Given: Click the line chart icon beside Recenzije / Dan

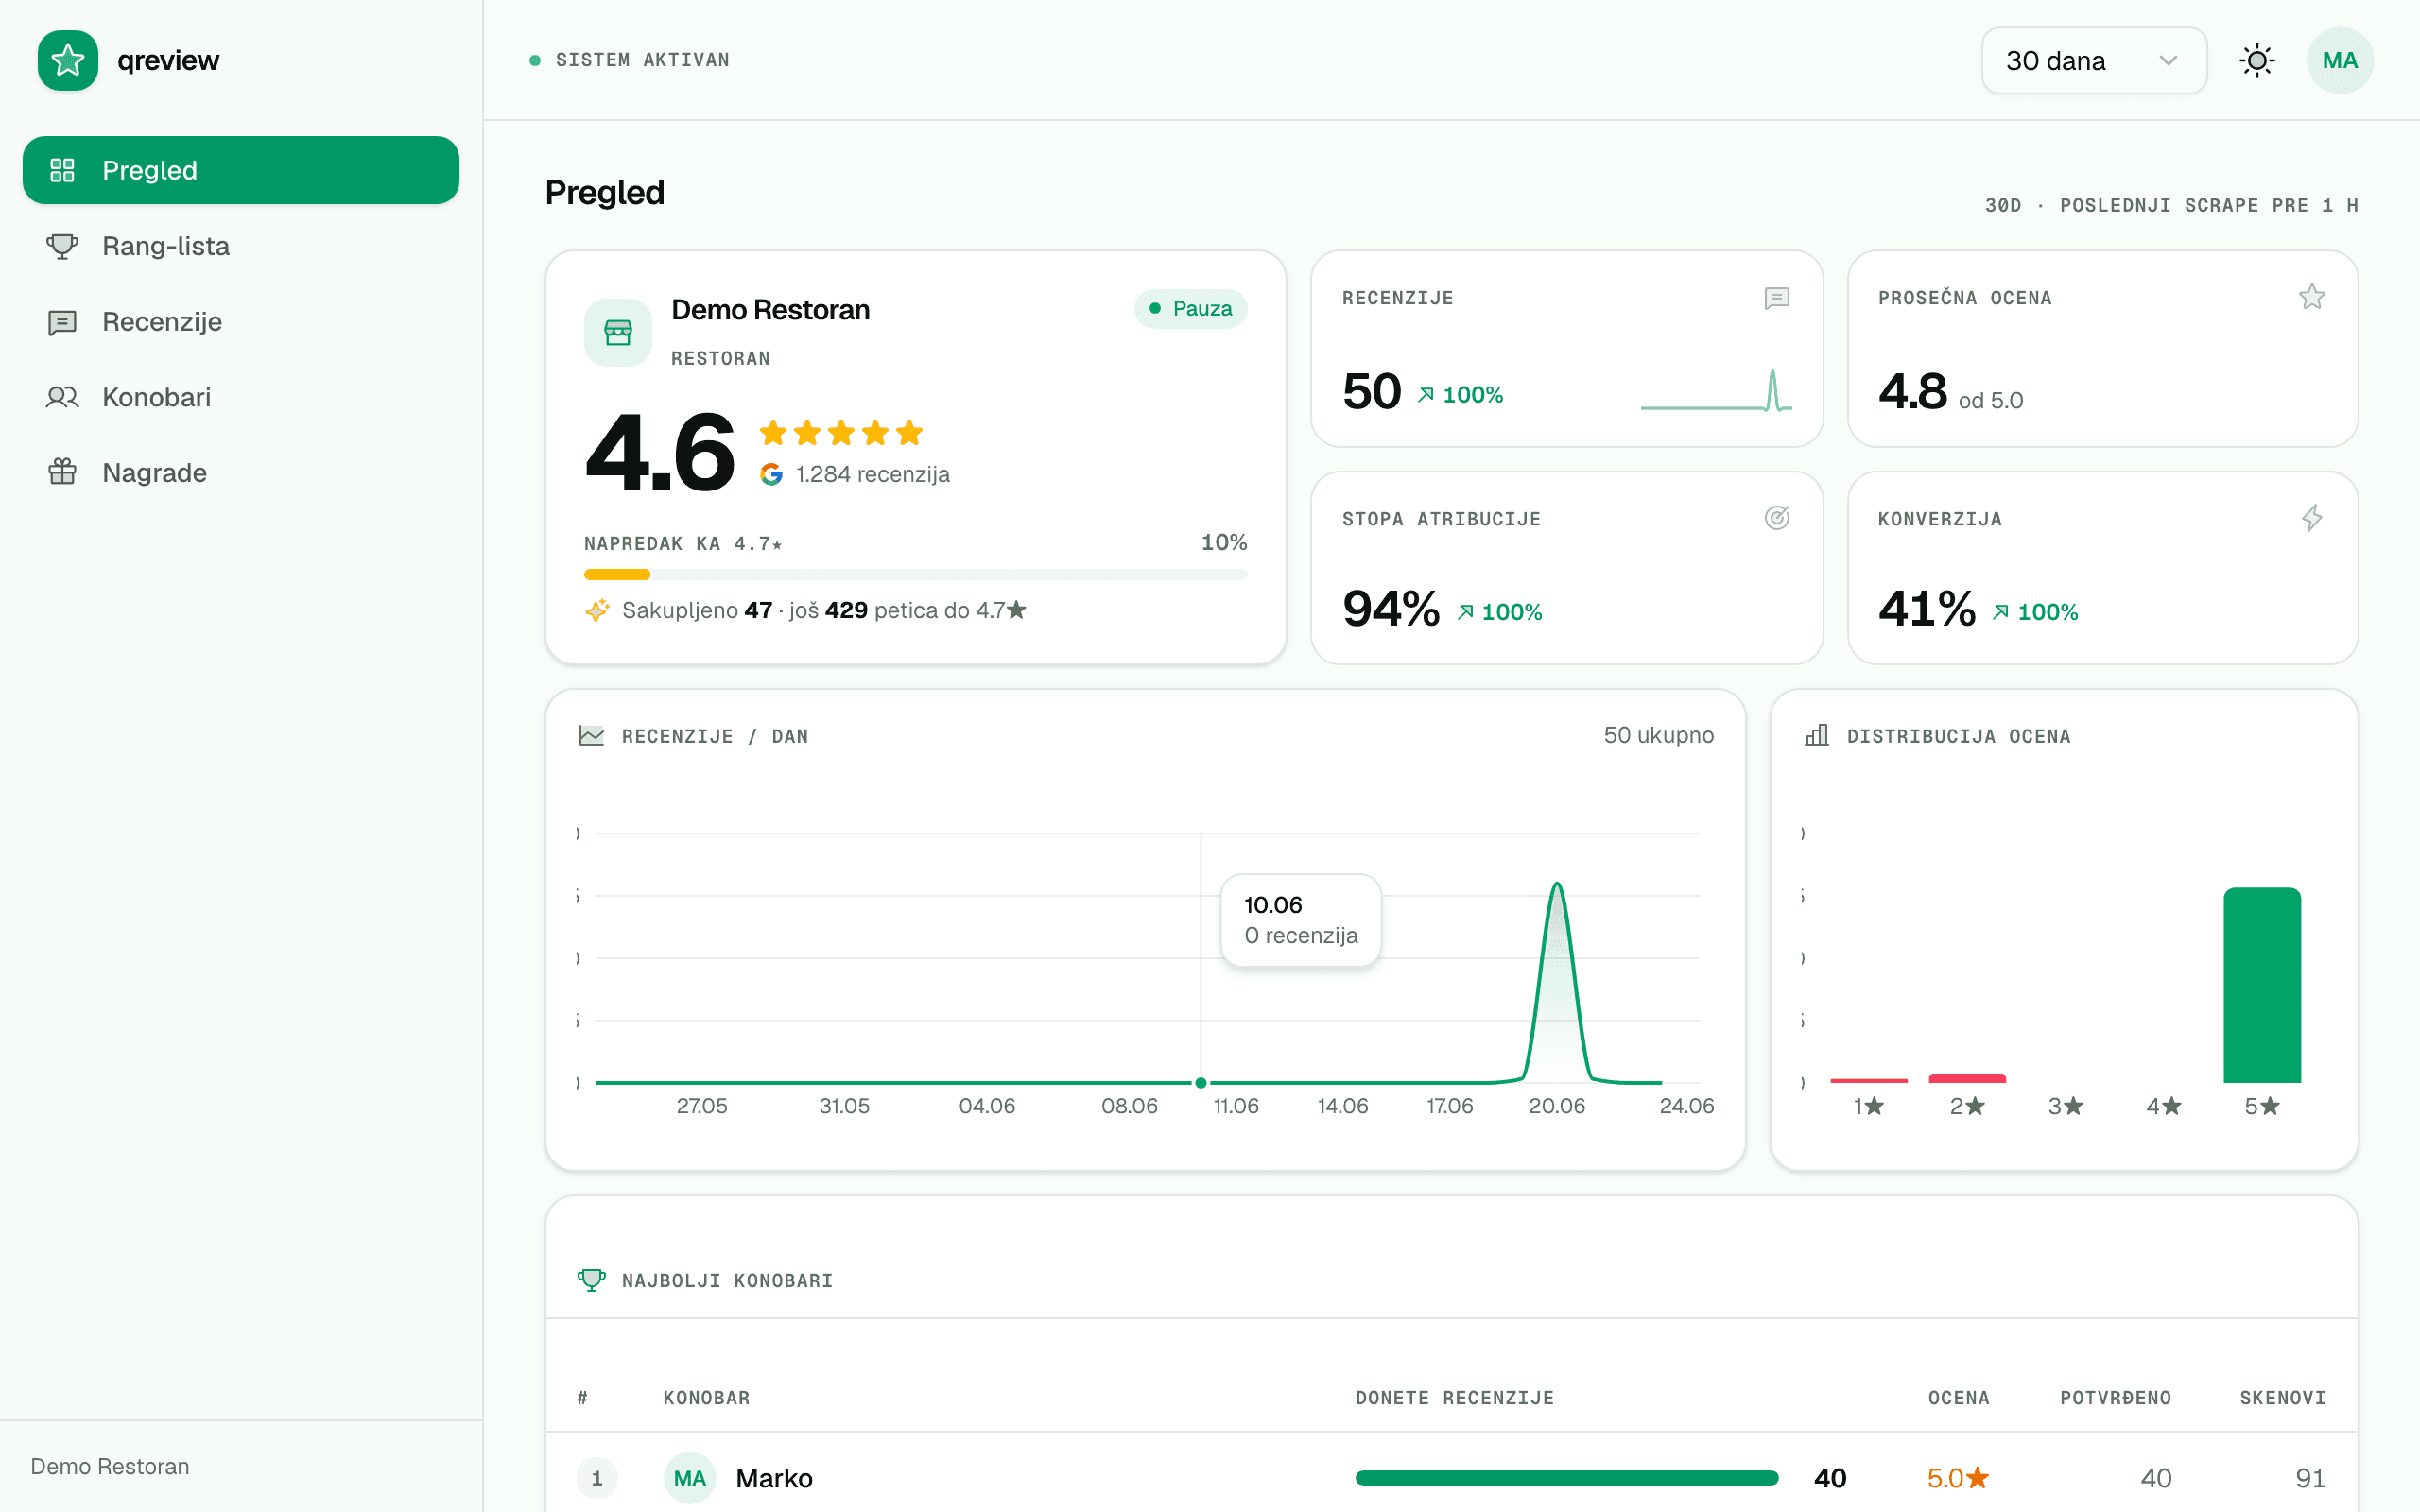Looking at the screenshot, I should click(591, 736).
